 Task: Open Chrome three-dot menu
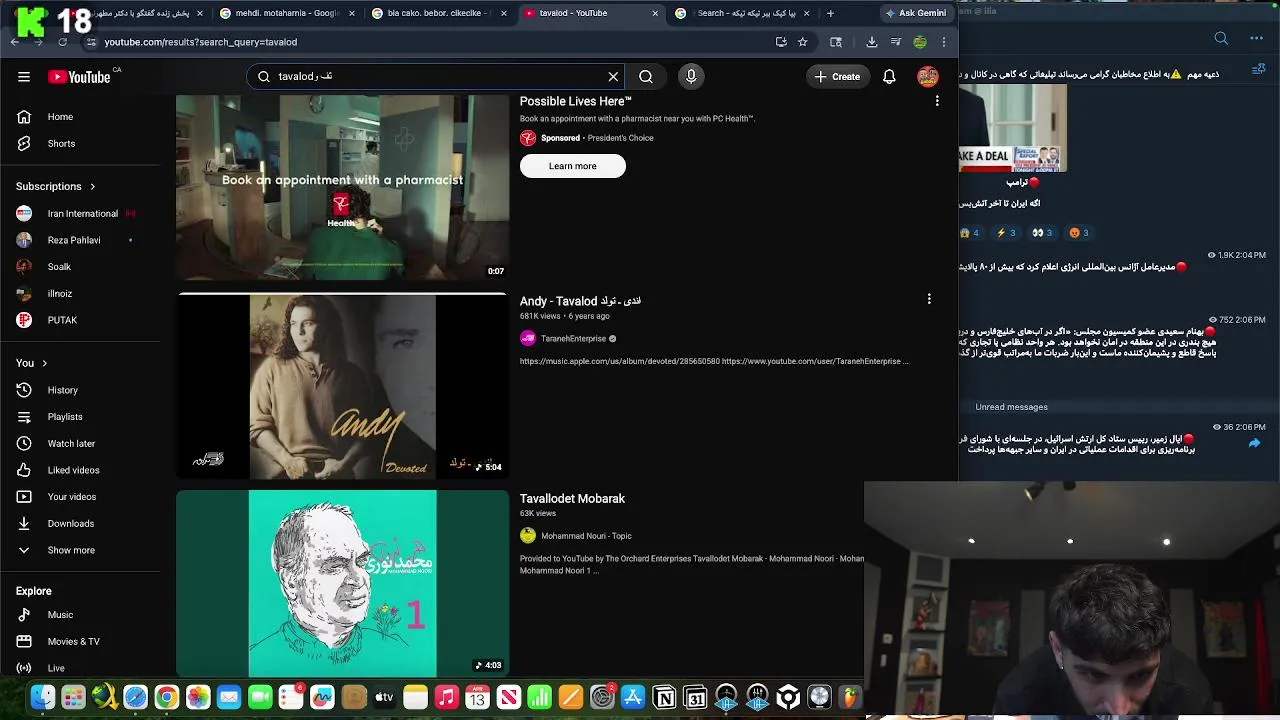coord(943,42)
